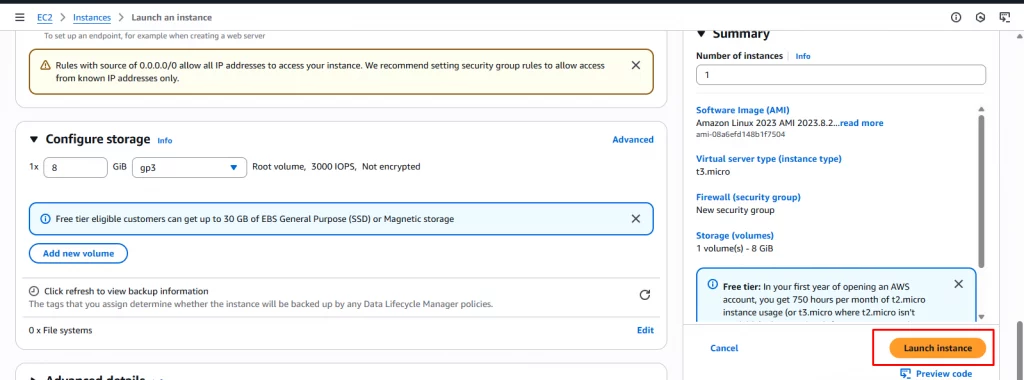Open the hexagon settings icon in header
Image resolution: width=1024 pixels, height=380 pixels.
click(x=980, y=18)
